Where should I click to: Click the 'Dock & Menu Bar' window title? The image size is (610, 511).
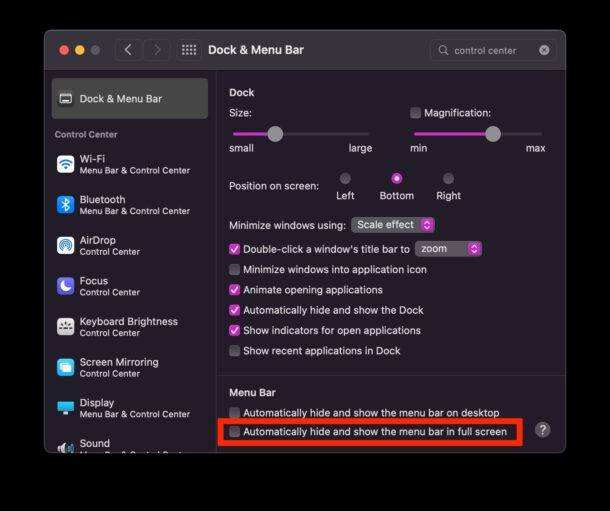pos(256,50)
